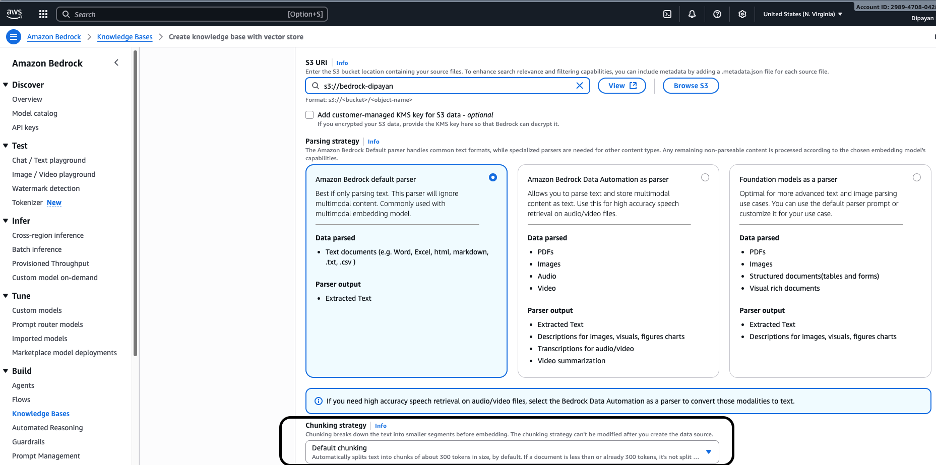Open Custom model on-demand
The height and width of the screenshot is (466, 936).
pos(55,277)
